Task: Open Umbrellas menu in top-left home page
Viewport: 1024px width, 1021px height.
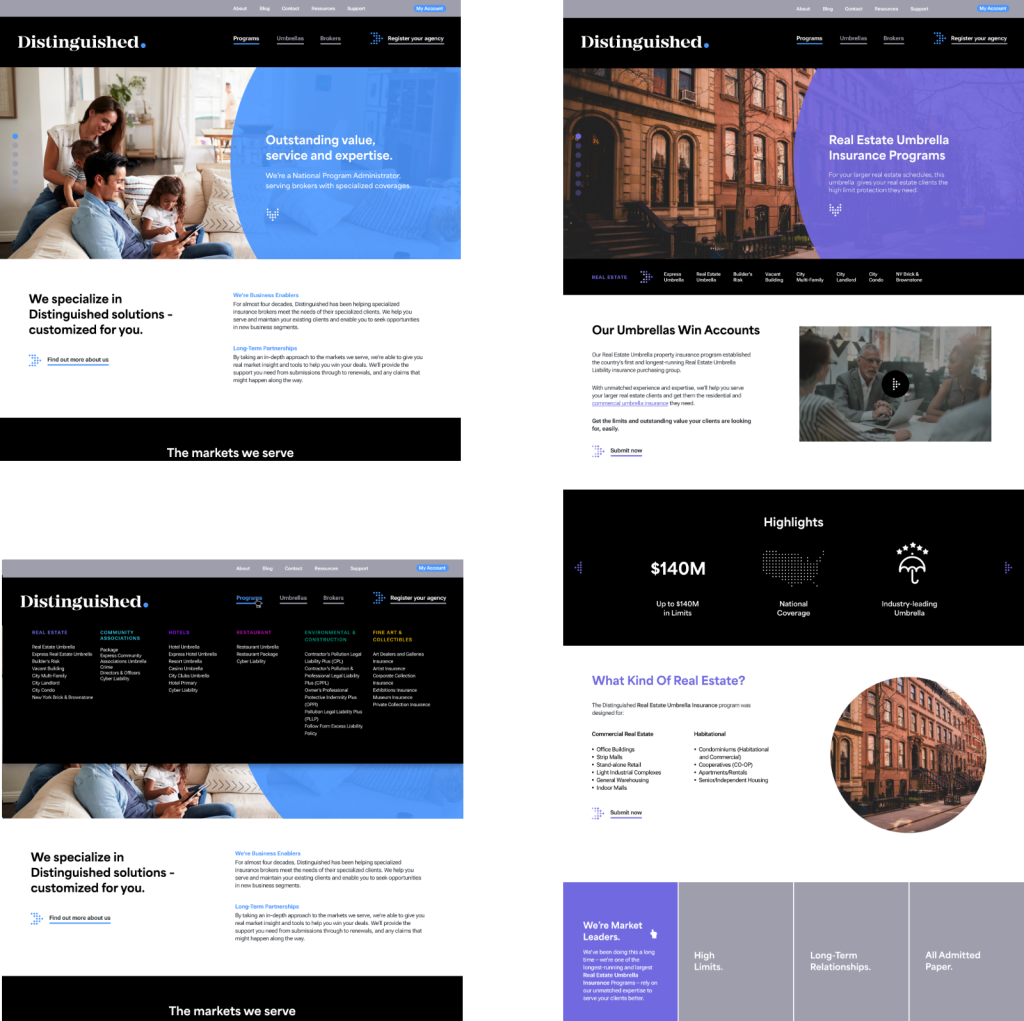Action: pos(290,39)
